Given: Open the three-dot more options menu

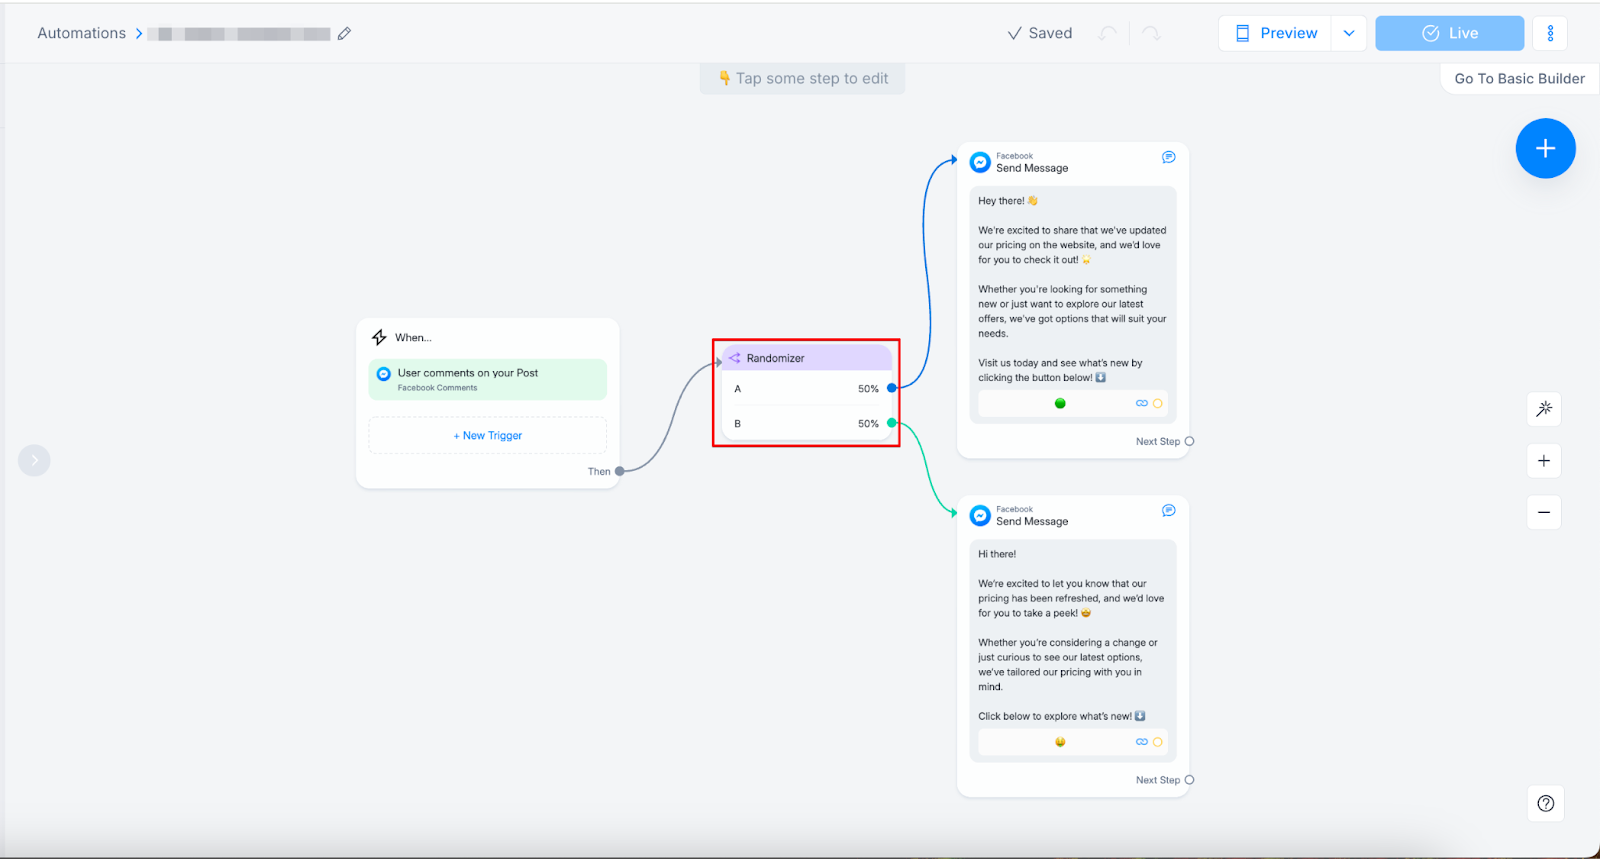Looking at the screenshot, I should pyautogui.click(x=1550, y=33).
